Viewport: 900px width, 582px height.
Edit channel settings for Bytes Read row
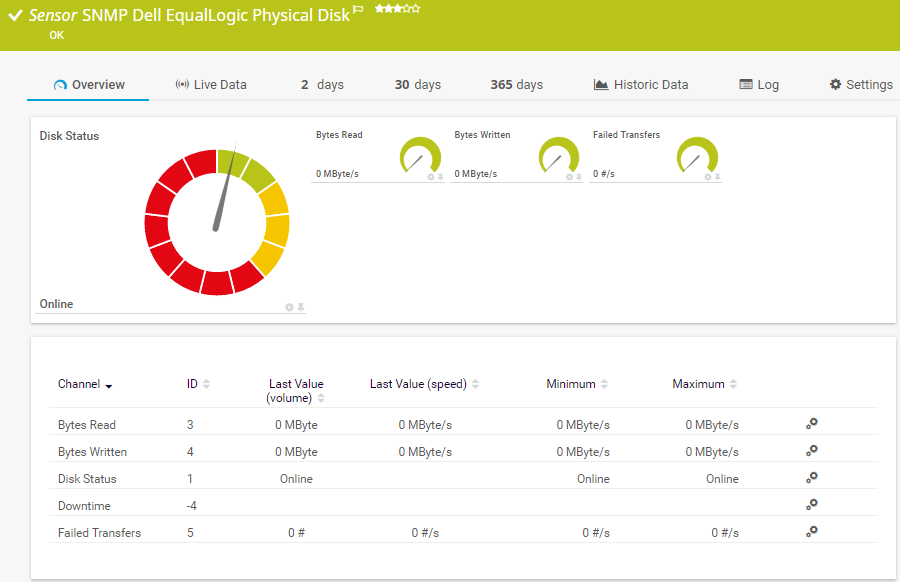812,424
